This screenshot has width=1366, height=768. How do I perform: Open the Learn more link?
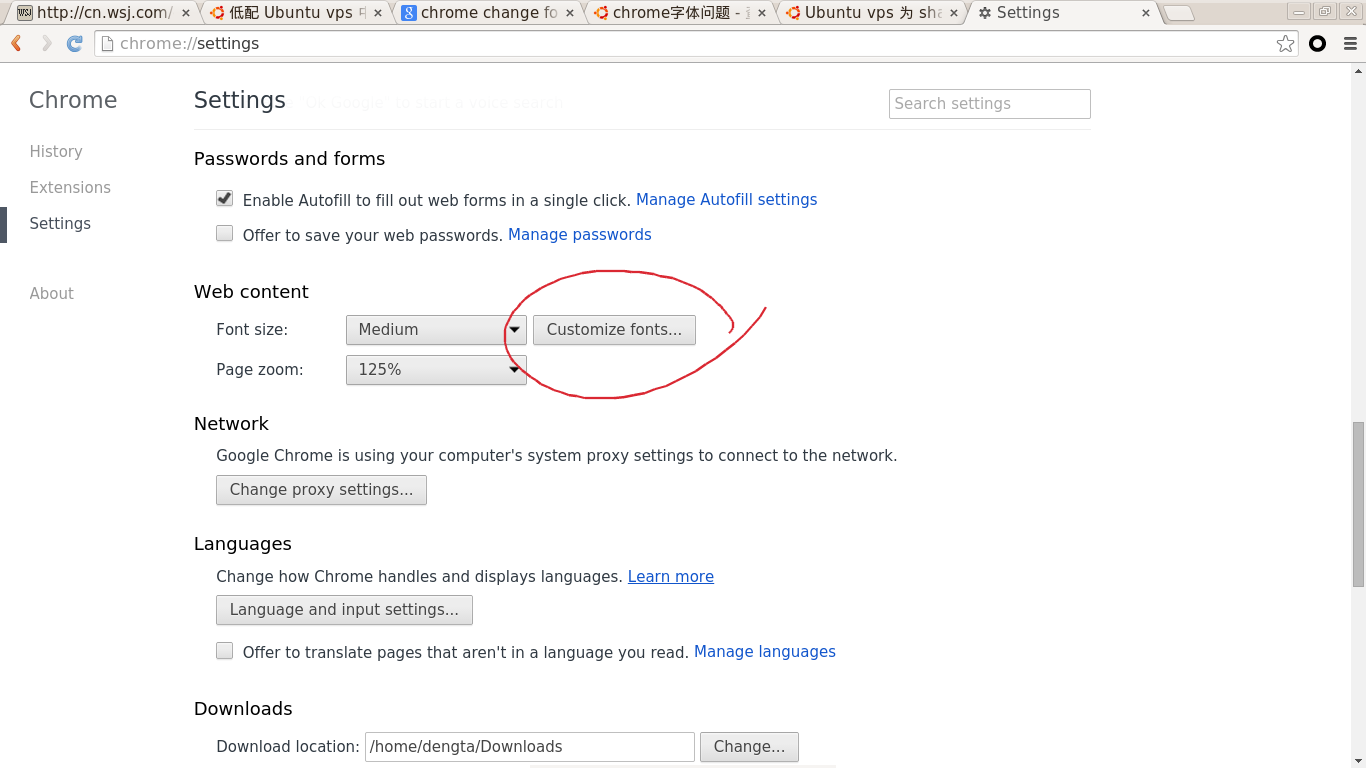point(671,576)
